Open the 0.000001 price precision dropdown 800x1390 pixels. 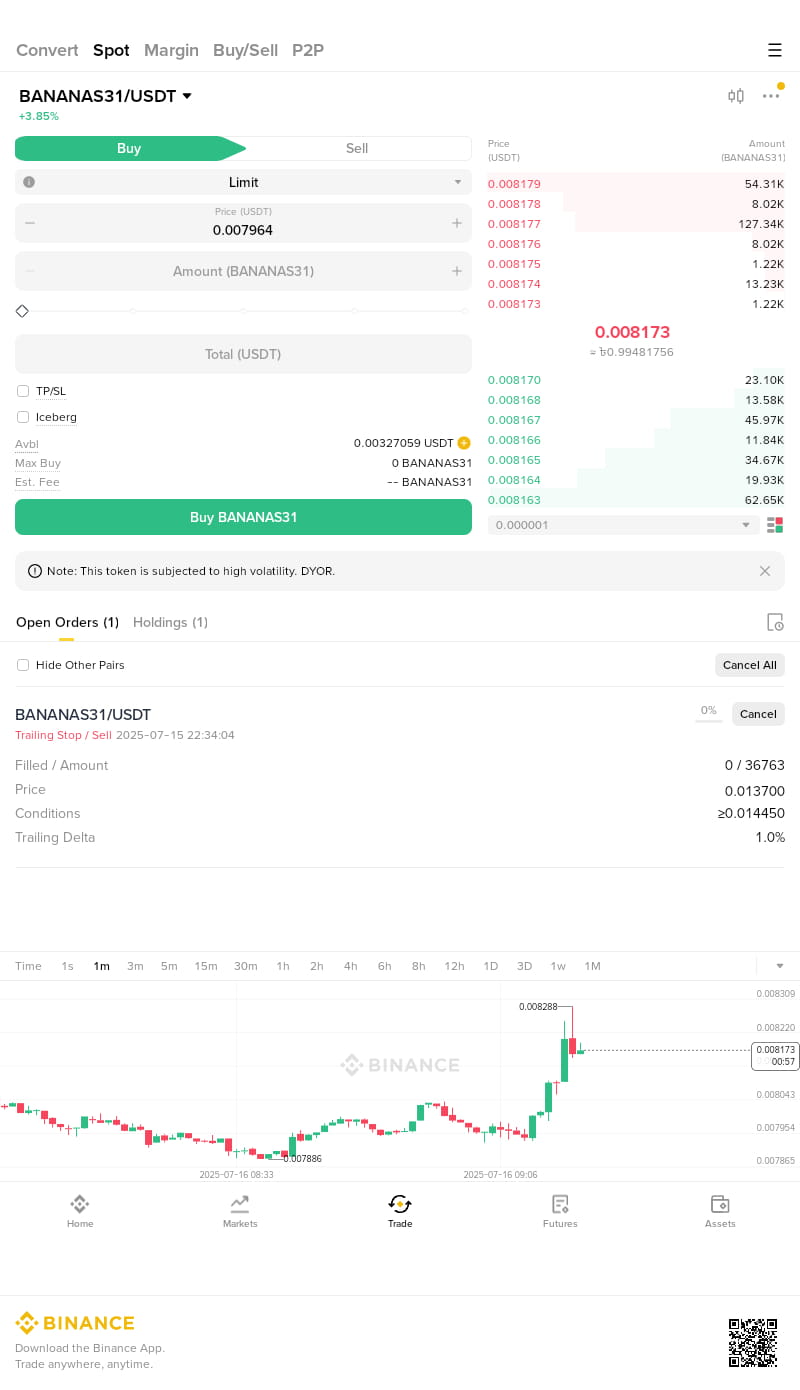tap(624, 525)
